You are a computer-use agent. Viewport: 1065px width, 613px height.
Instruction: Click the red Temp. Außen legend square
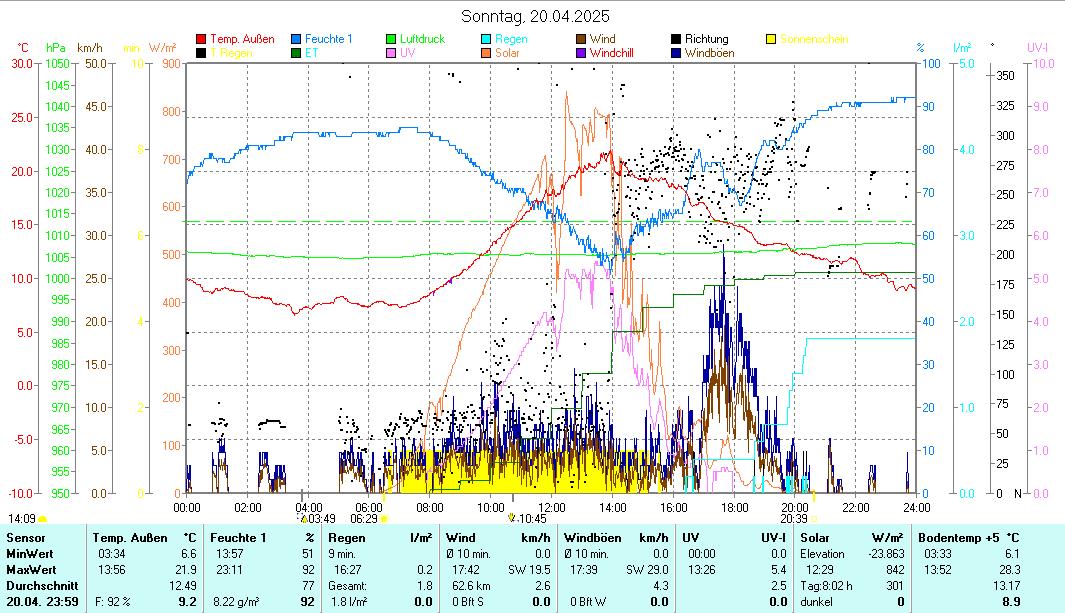[x=201, y=39]
